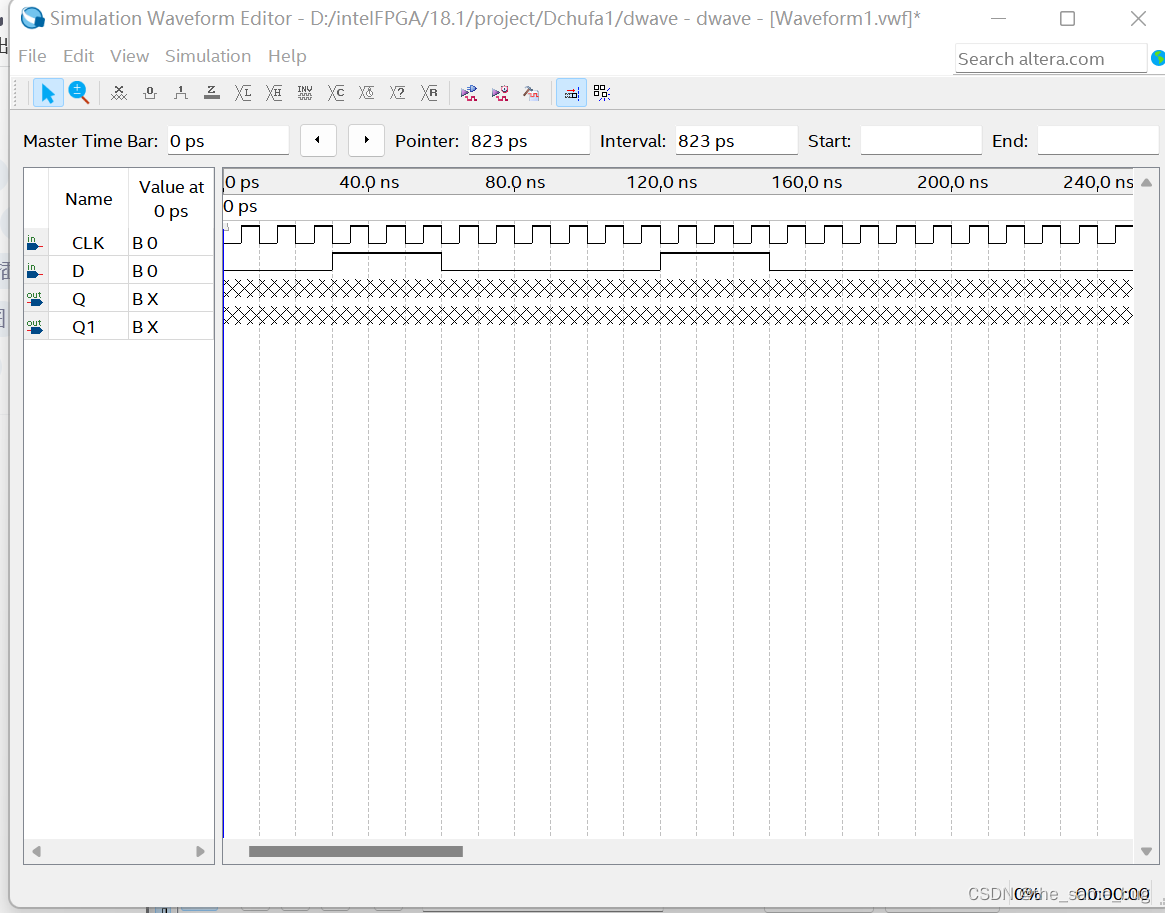
Task: Open the Help menu
Action: 287,56
